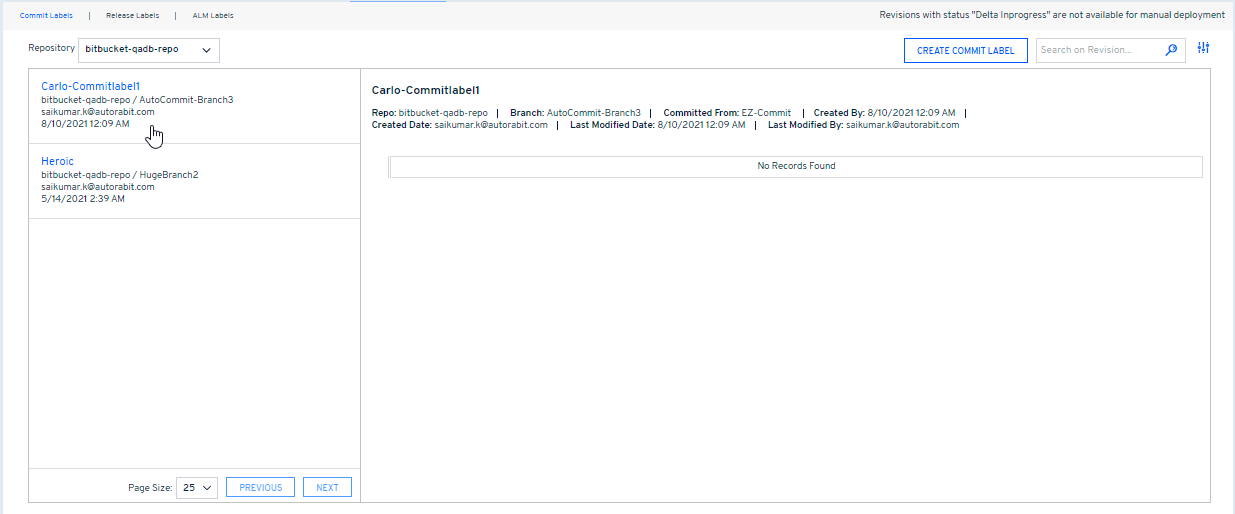Switch to the Commit Labels tab
1235x514 pixels.
click(x=46, y=16)
